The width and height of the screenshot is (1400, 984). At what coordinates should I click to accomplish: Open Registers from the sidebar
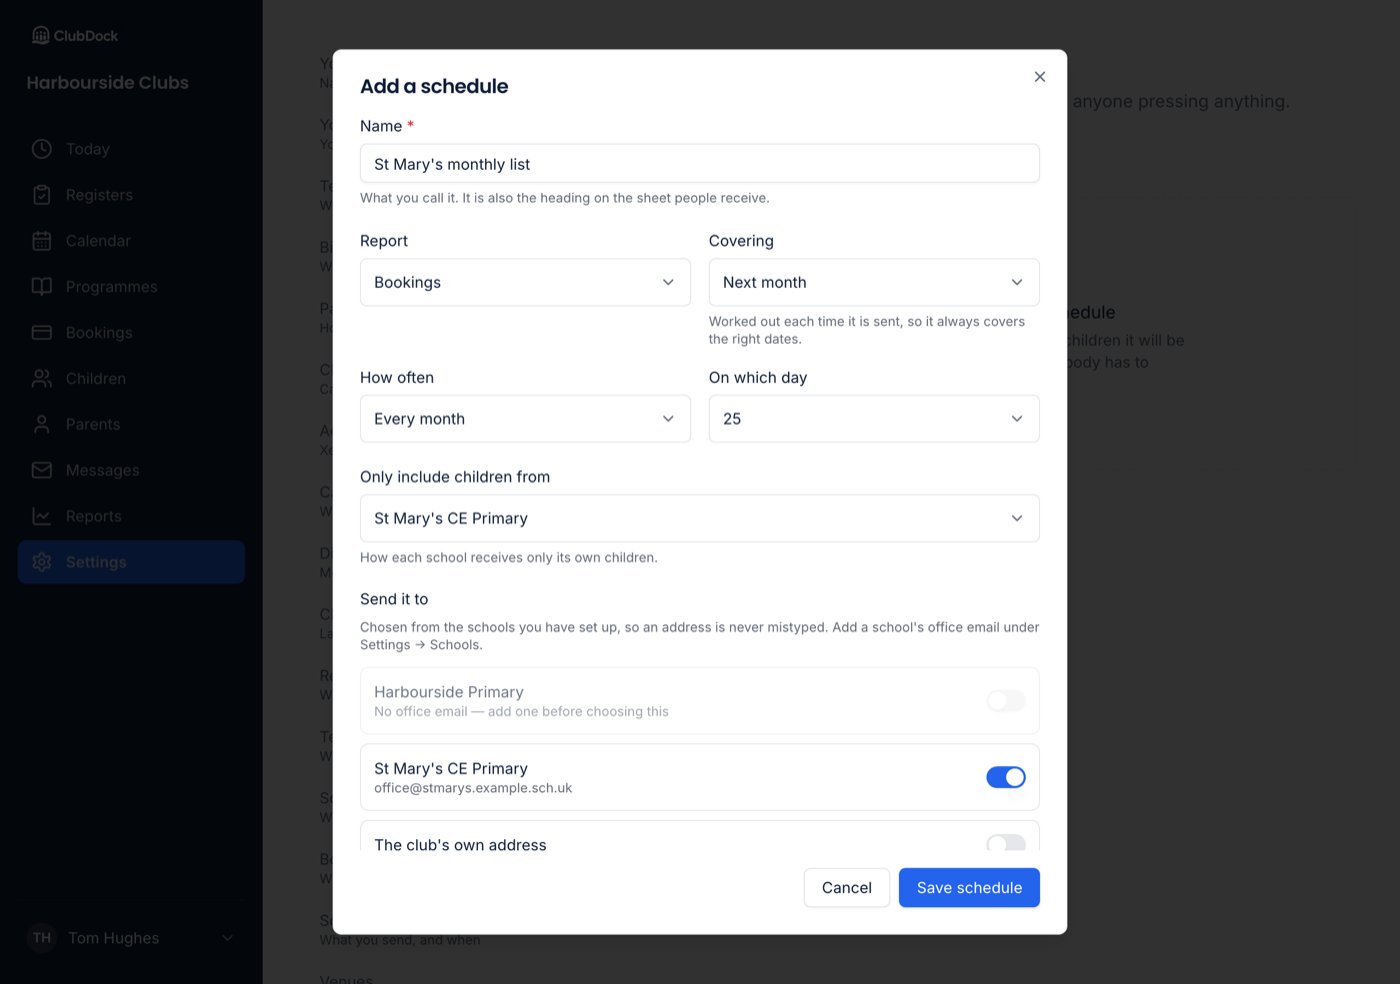point(131,195)
